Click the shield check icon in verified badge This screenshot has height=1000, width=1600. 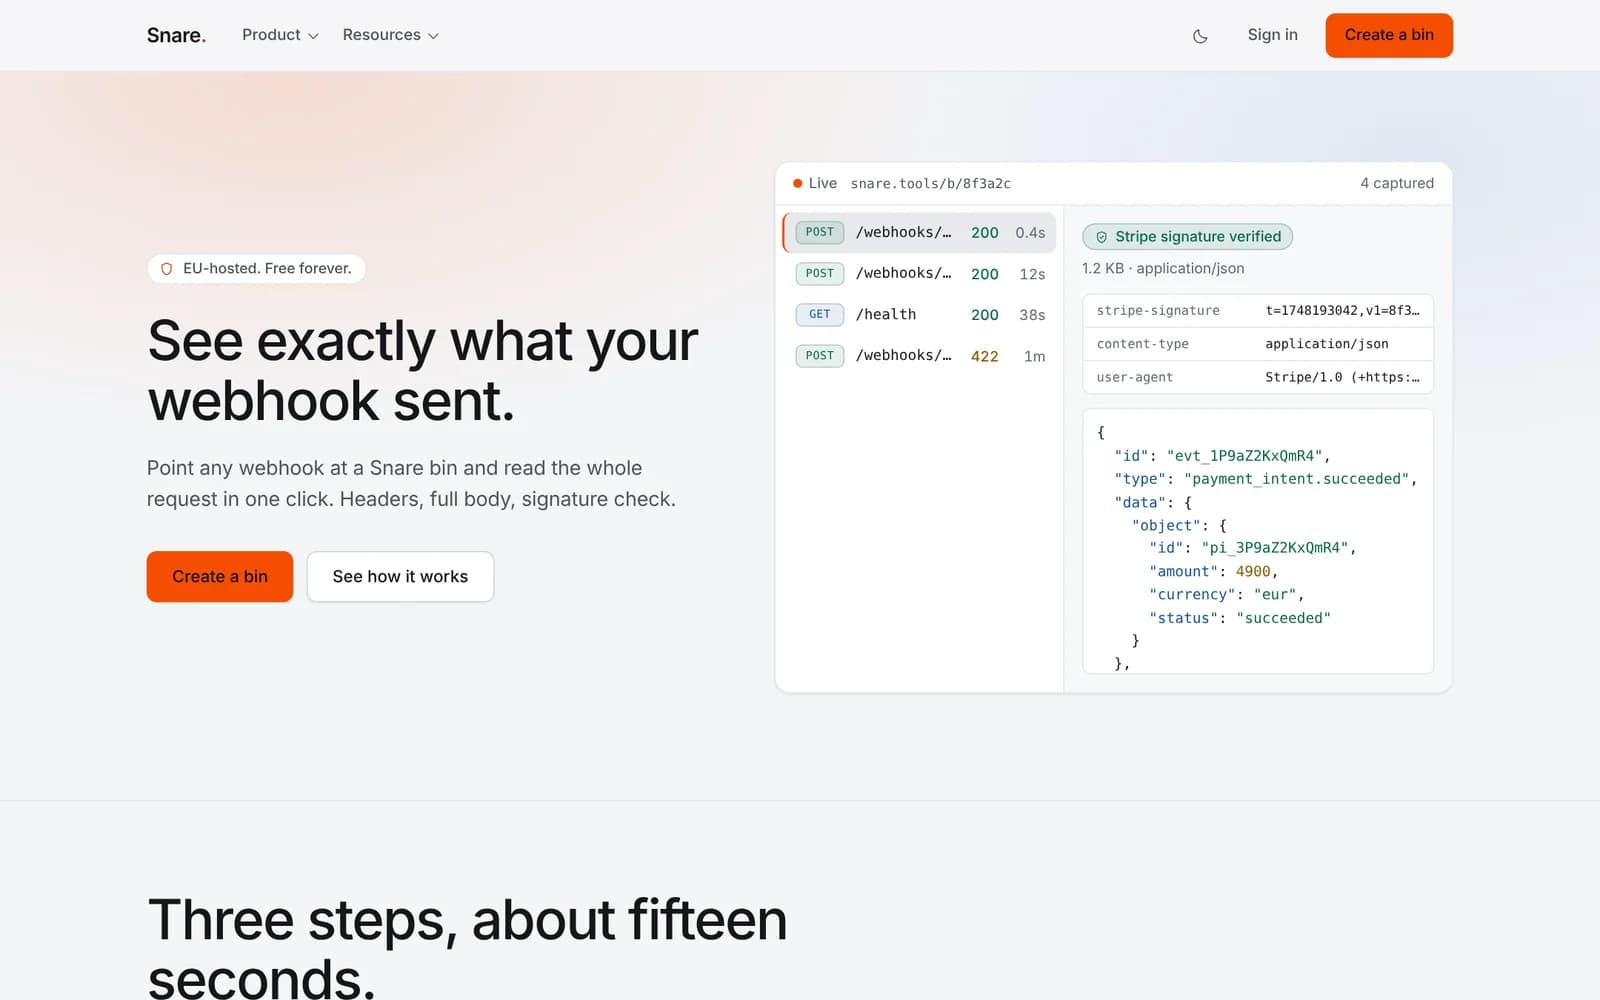click(1101, 237)
